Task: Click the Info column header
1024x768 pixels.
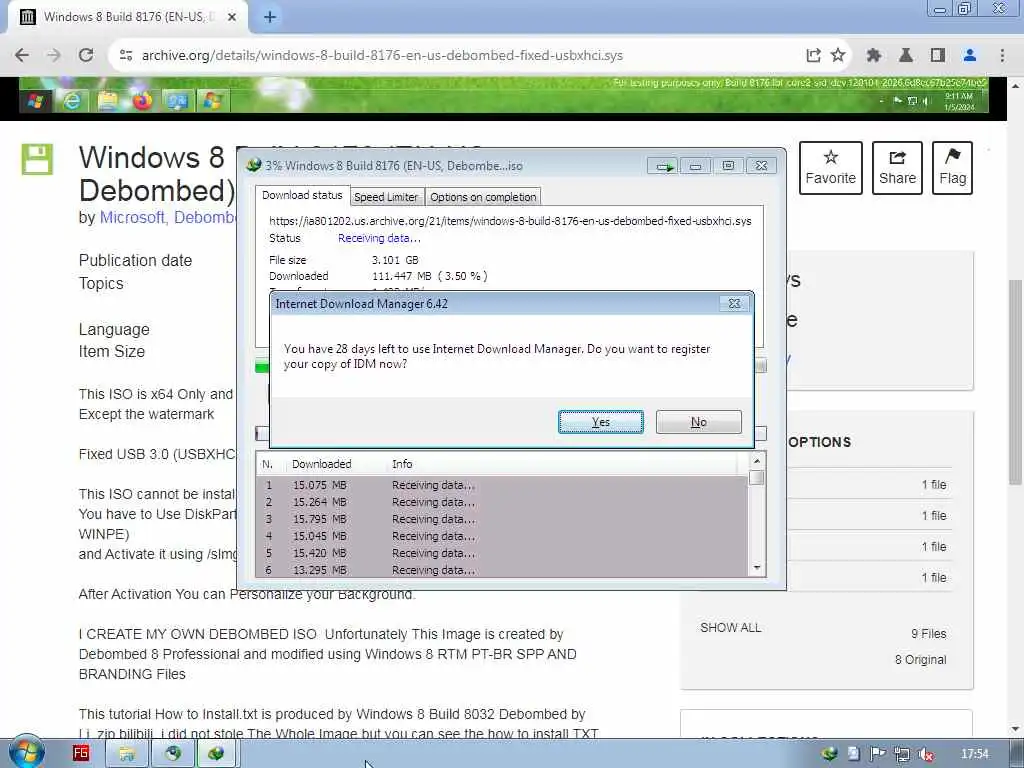Action: coord(402,464)
